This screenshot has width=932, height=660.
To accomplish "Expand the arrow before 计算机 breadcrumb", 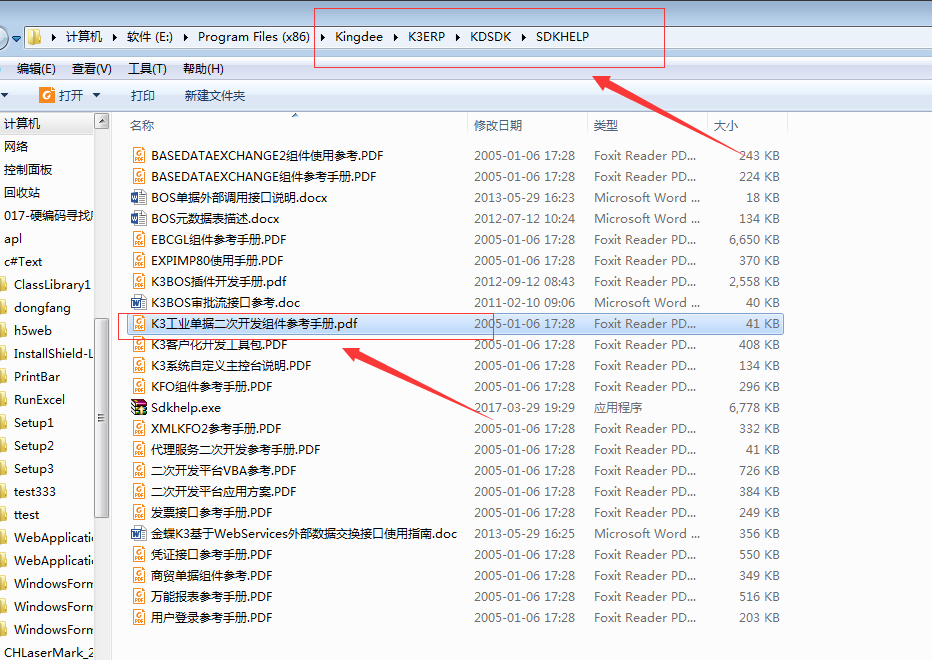I will coord(53,37).
